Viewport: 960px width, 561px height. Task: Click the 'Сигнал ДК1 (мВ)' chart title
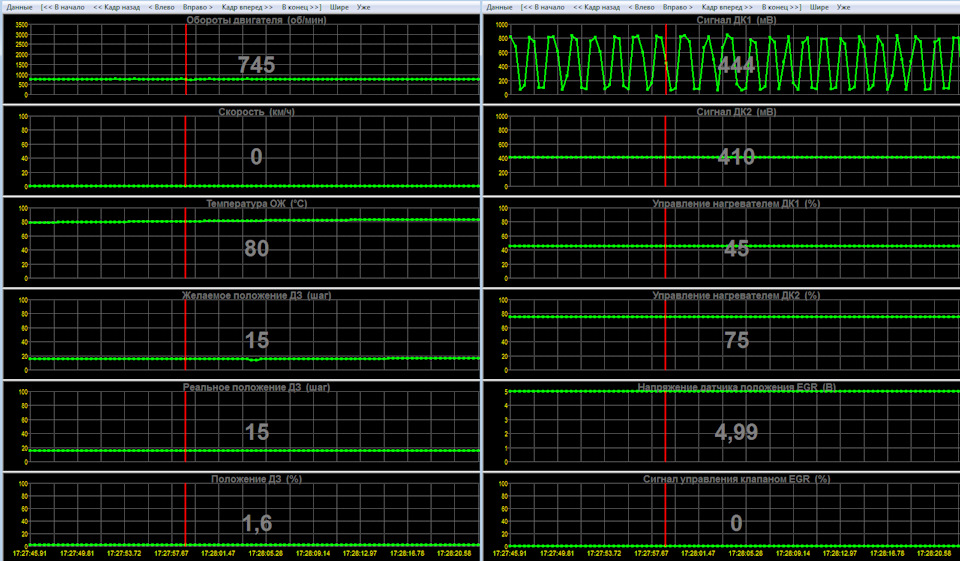(x=737, y=20)
